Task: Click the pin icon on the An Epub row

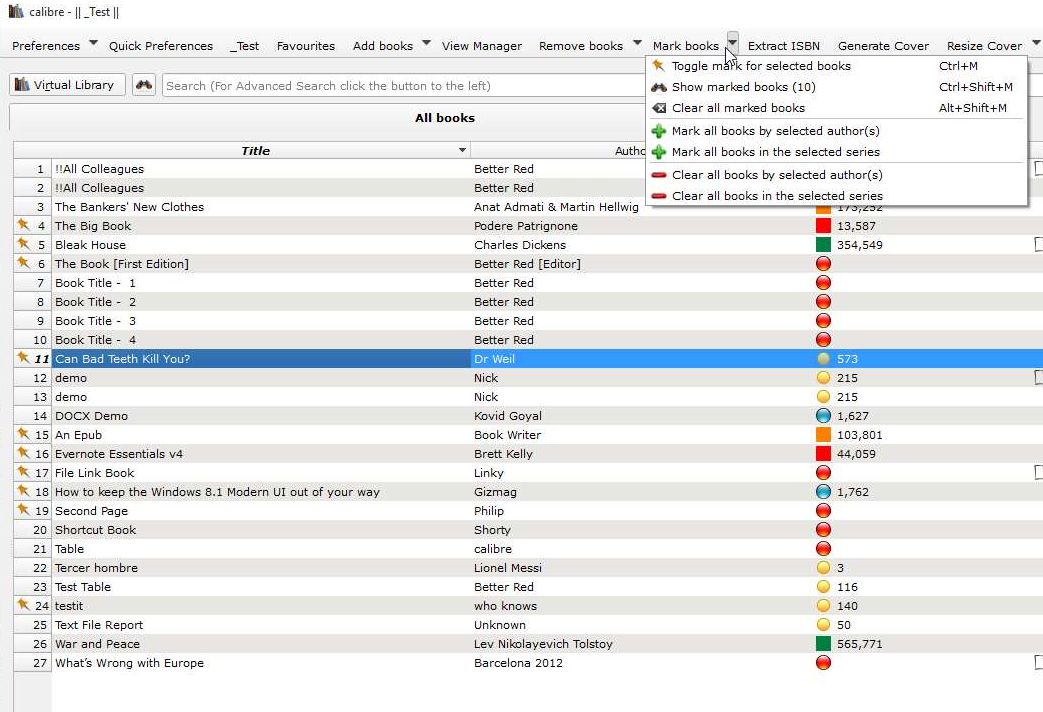Action: click(23, 434)
